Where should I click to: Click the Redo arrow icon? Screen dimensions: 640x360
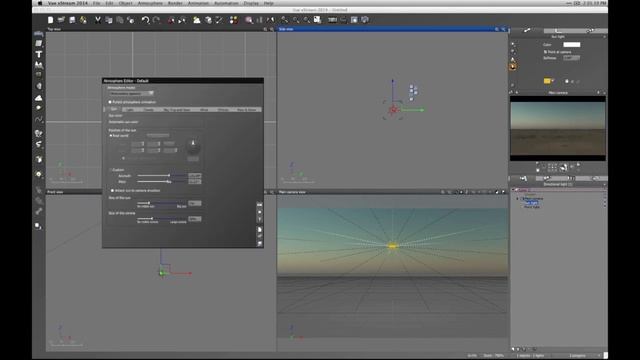click(x=156, y=20)
